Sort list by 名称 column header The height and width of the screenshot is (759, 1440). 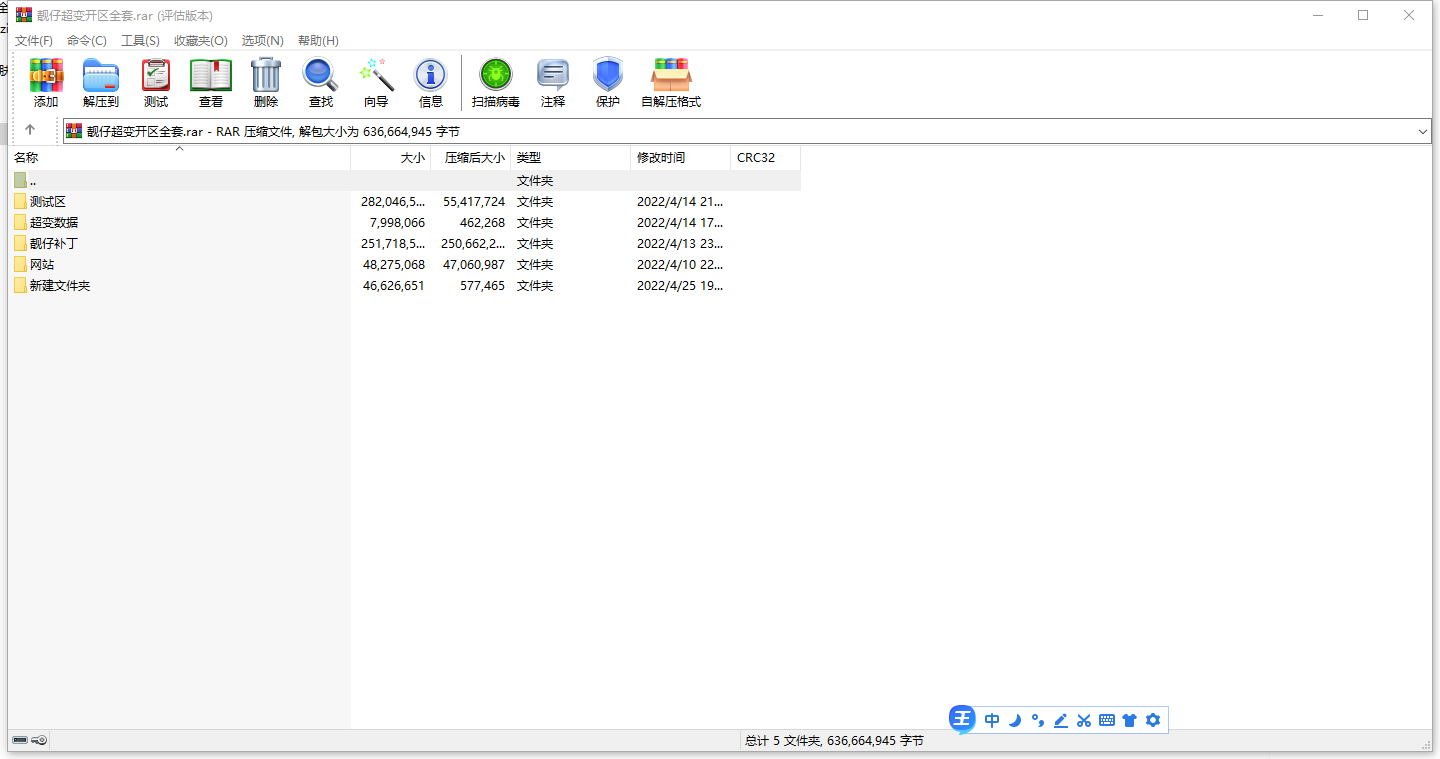[x=26, y=158]
